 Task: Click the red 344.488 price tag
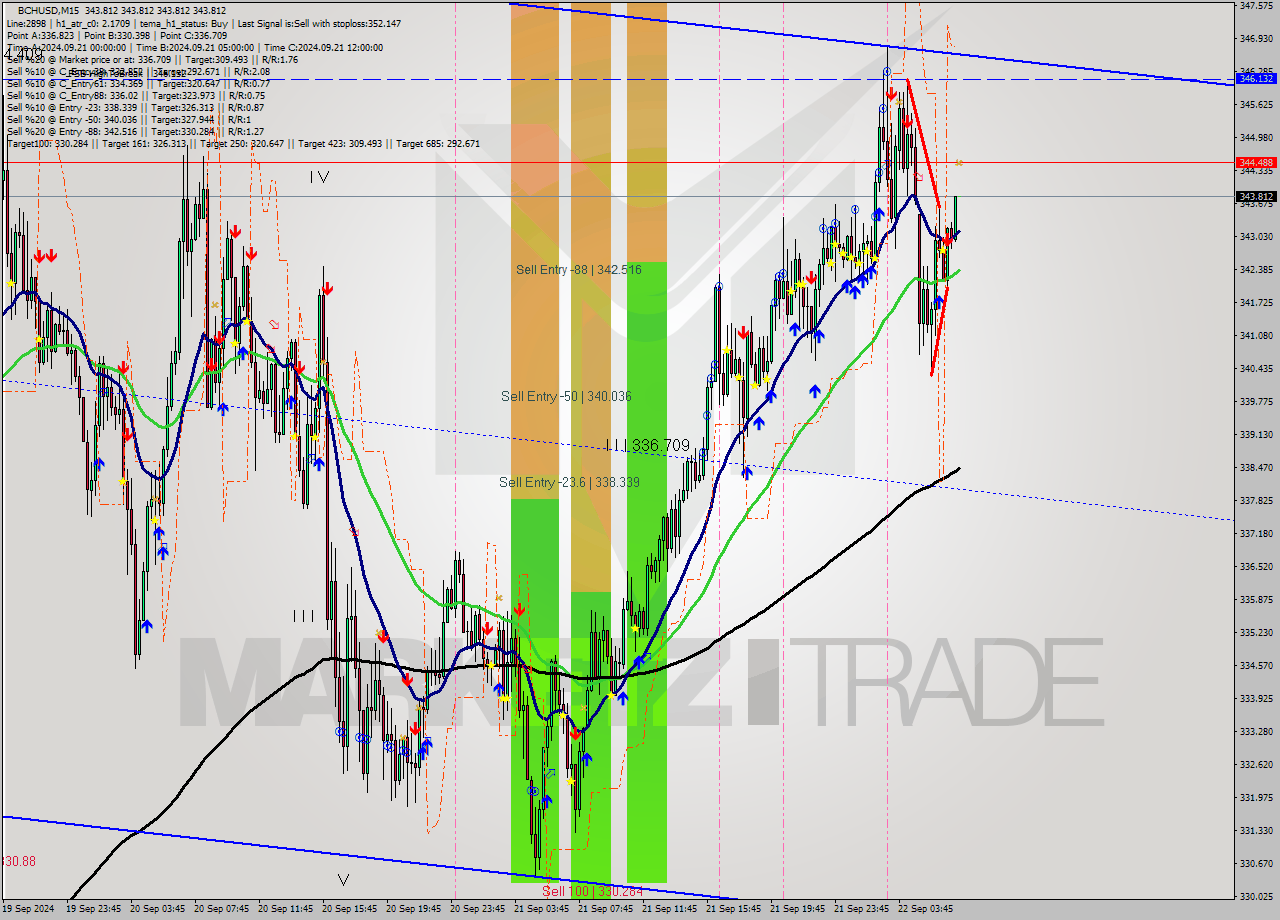[1256, 162]
